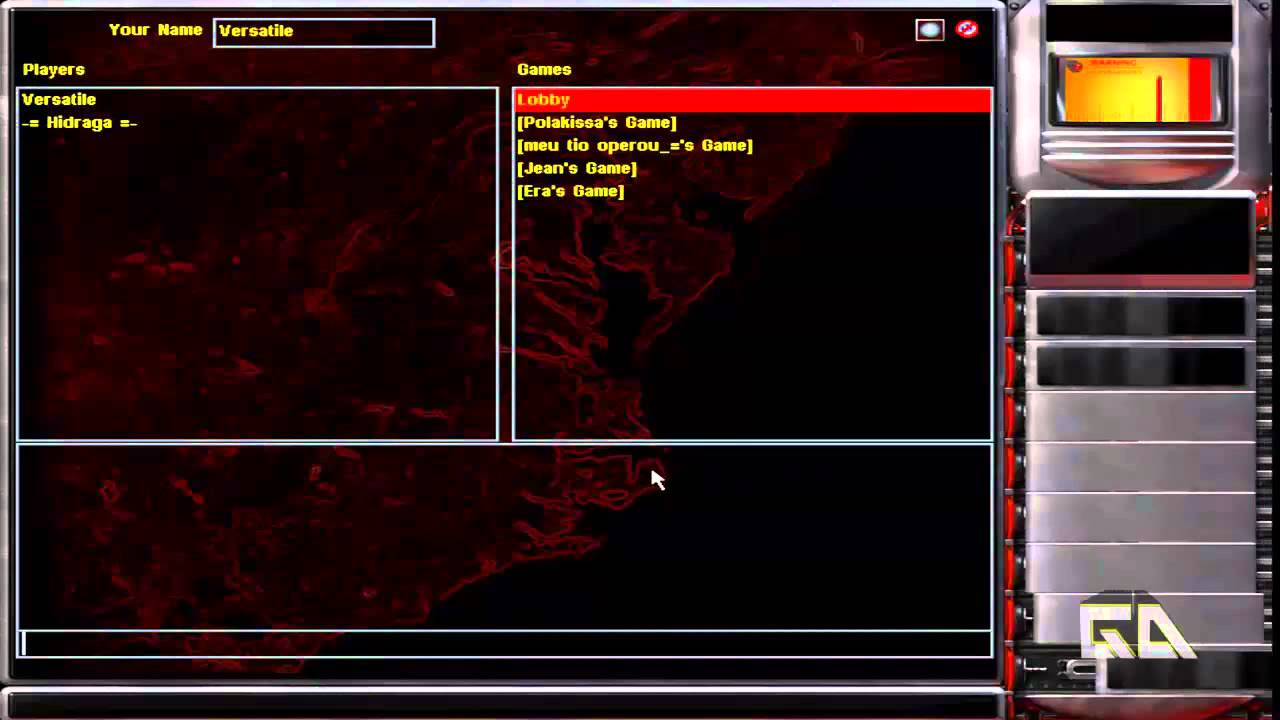
Task: Click the orange radar display in the sidebar
Action: tap(1138, 89)
